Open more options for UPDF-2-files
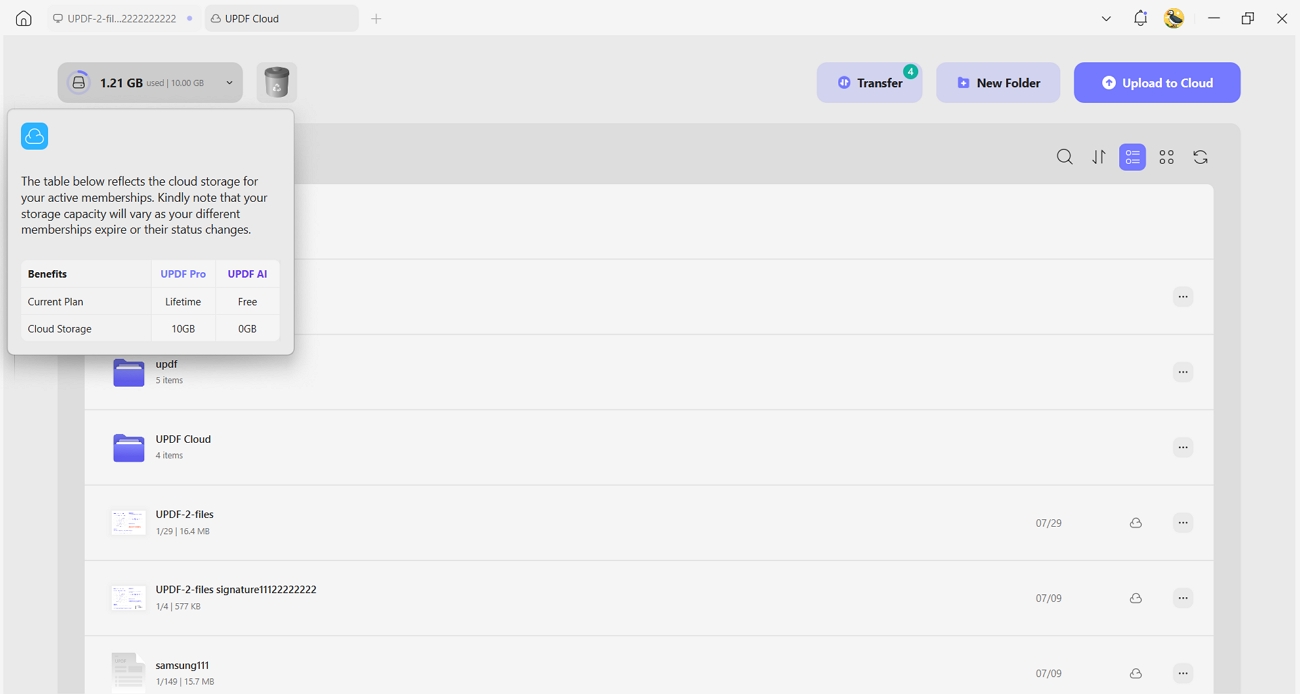The height and width of the screenshot is (694, 1300). [1183, 523]
